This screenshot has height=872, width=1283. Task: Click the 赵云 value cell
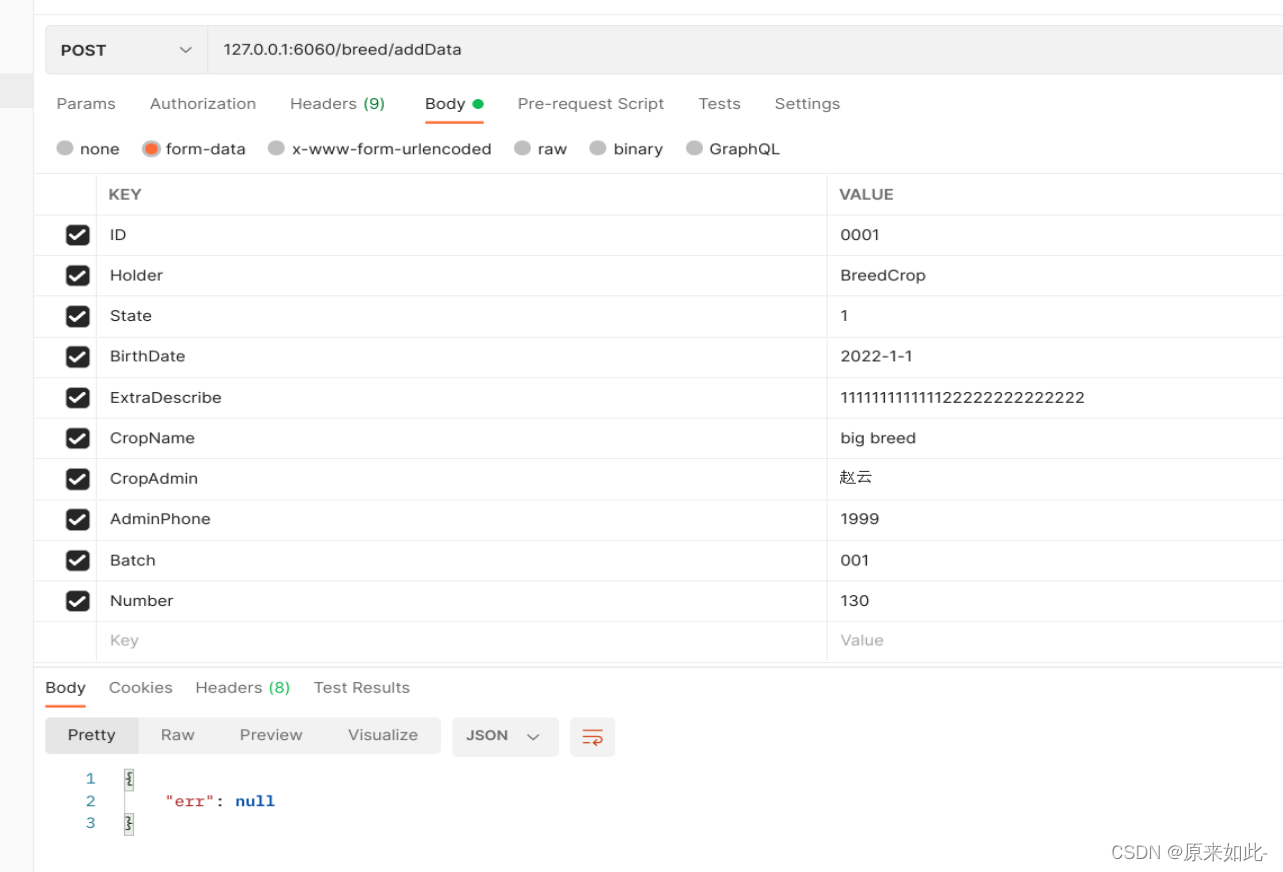[1055, 479]
